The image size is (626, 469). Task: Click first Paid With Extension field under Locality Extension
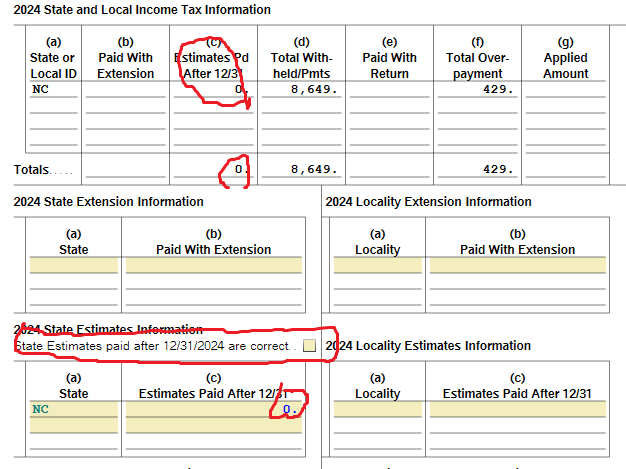517,266
